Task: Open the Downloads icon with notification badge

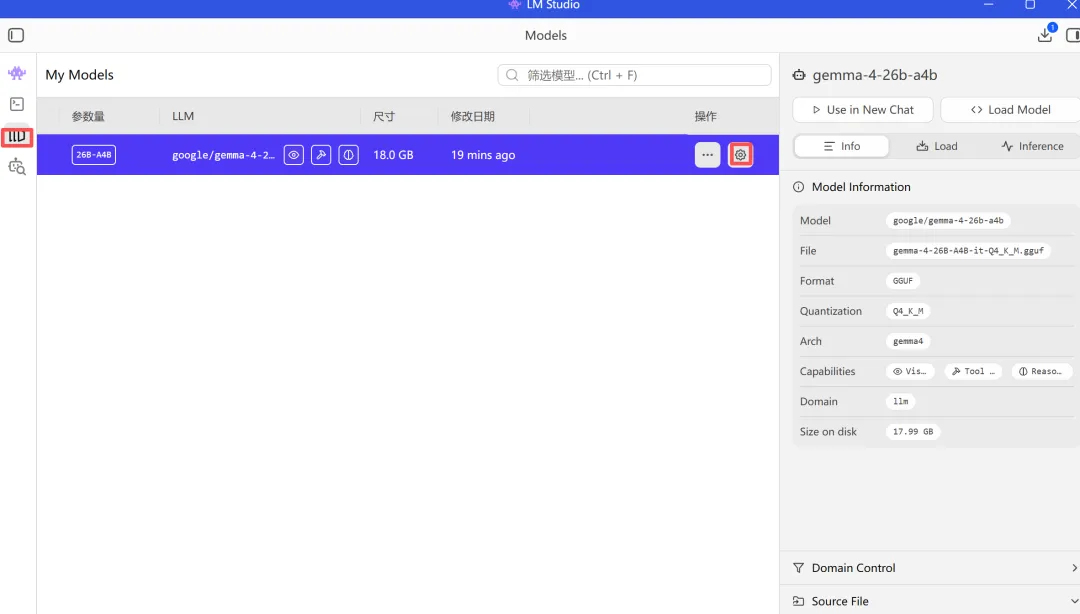Action: [x=1045, y=34]
